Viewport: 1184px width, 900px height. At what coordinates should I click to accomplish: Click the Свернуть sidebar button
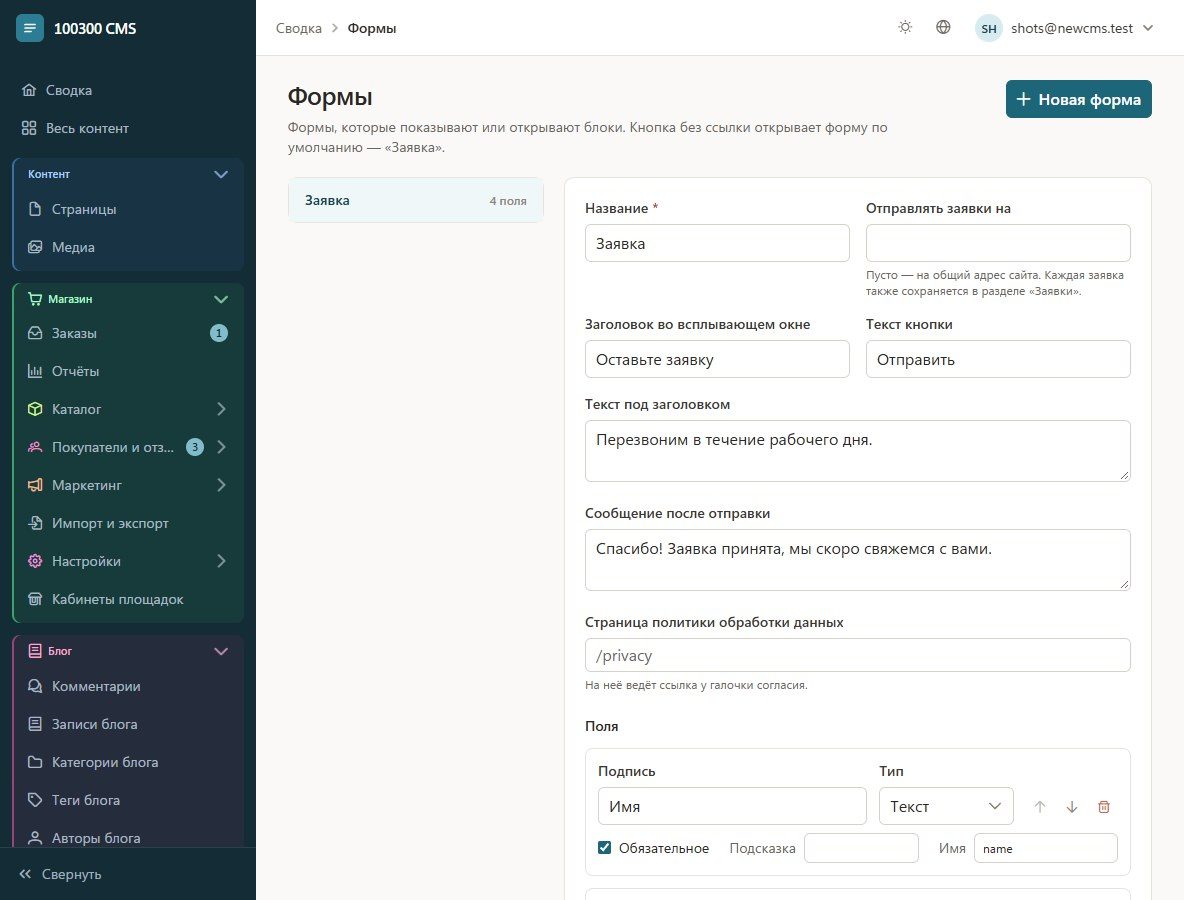pos(60,874)
